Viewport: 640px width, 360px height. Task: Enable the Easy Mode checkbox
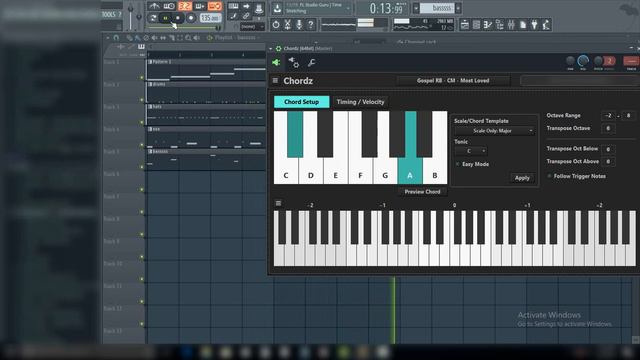[x=458, y=164]
